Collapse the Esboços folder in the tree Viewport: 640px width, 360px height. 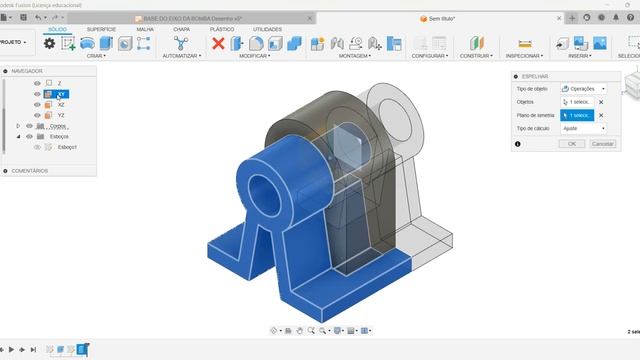pyautogui.click(x=18, y=137)
